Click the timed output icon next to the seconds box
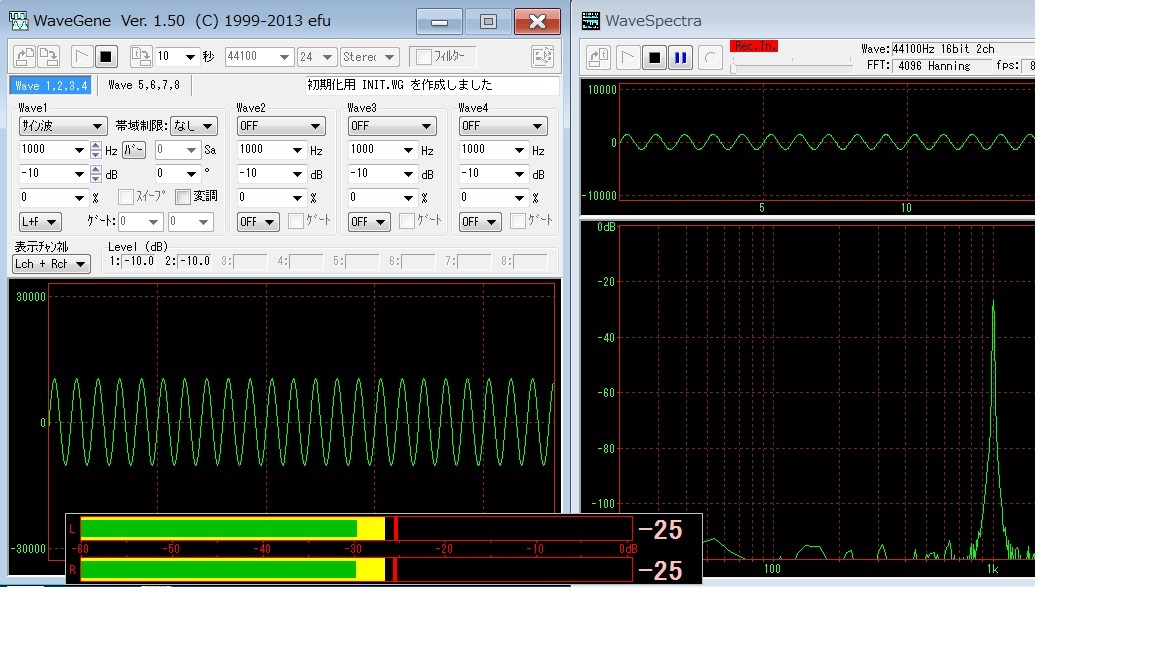Screen dimensions: 1152x648 click(x=140, y=57)
